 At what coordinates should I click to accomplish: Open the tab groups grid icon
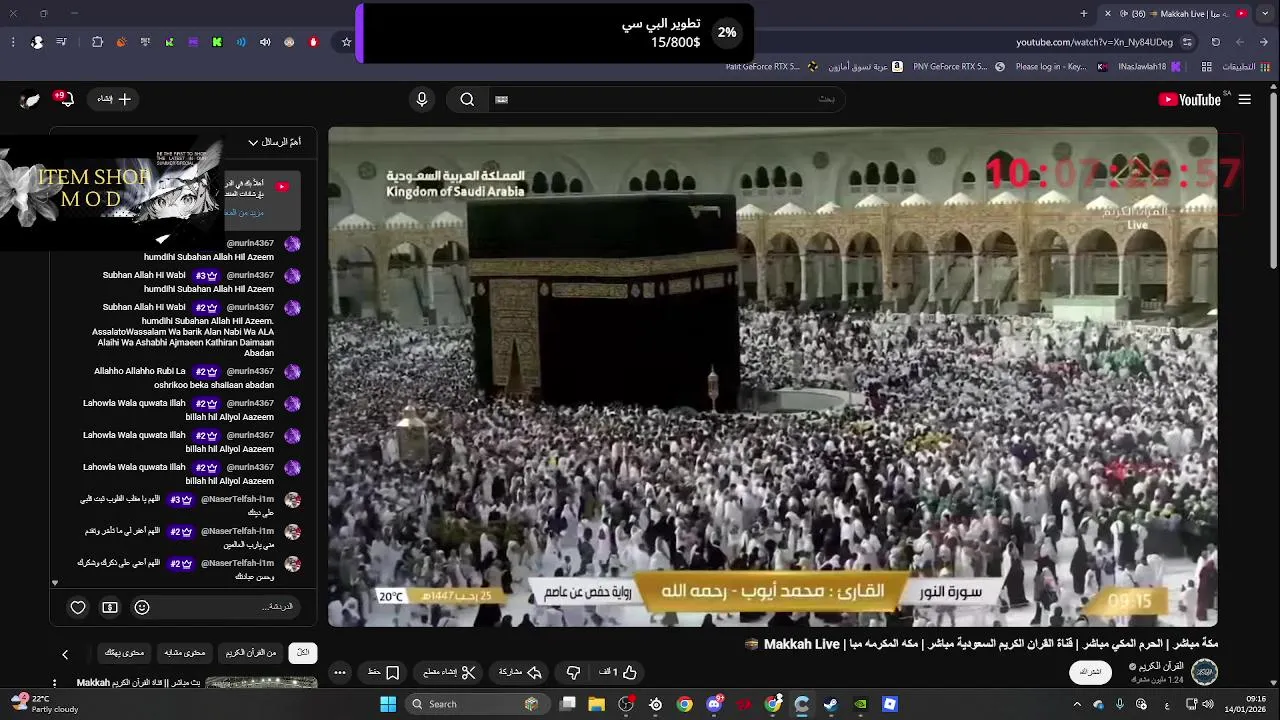[1207, 67]
